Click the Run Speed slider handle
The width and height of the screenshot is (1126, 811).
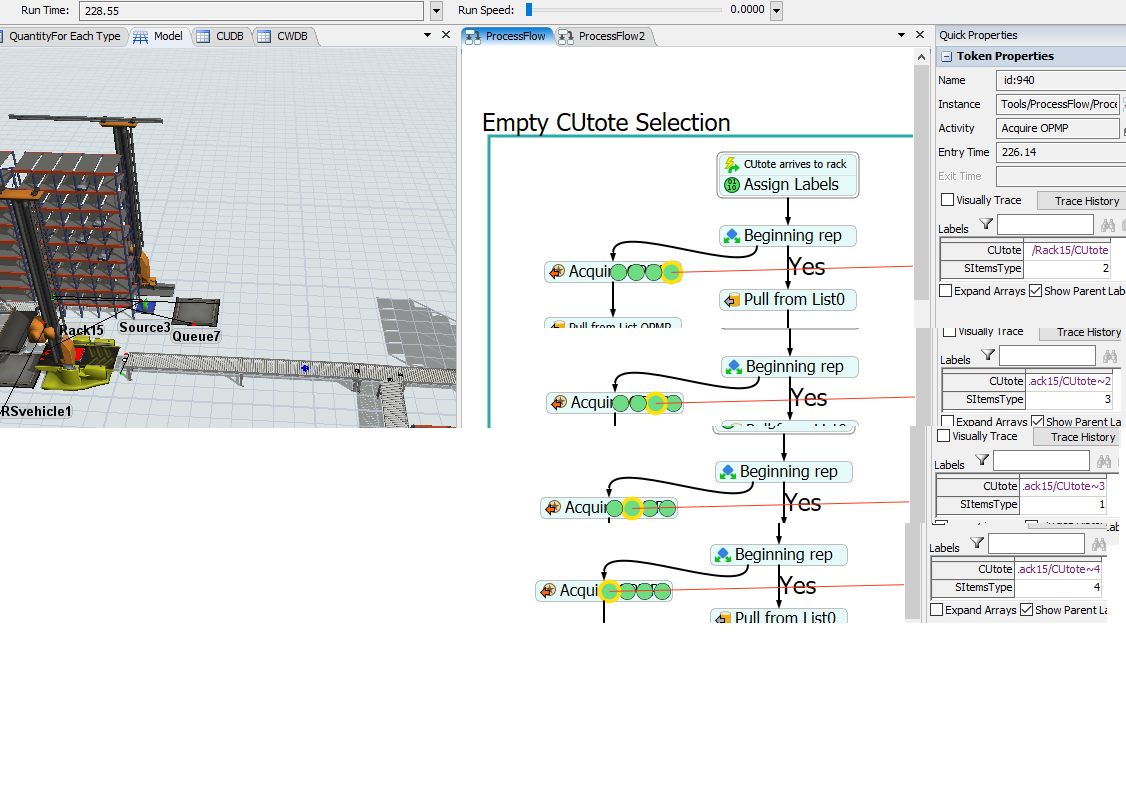tap(529, 10)
